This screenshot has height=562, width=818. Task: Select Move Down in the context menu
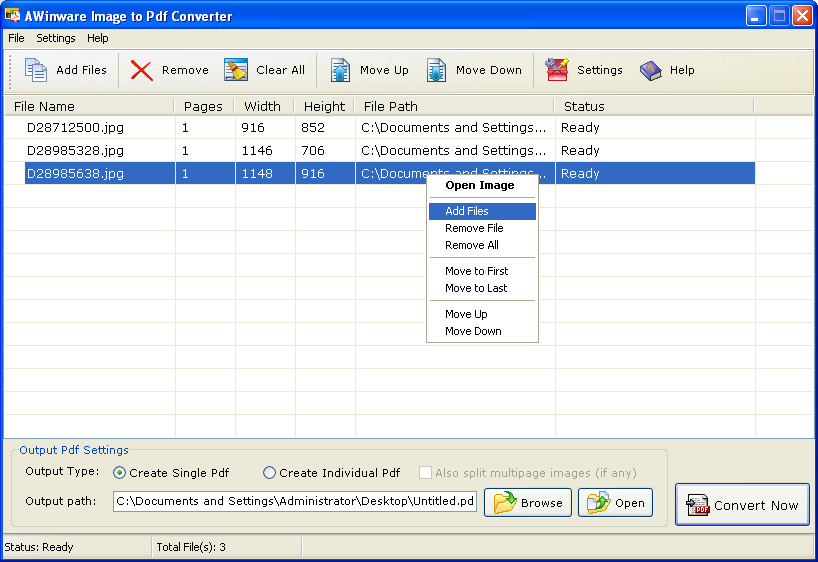coord(482,331)
